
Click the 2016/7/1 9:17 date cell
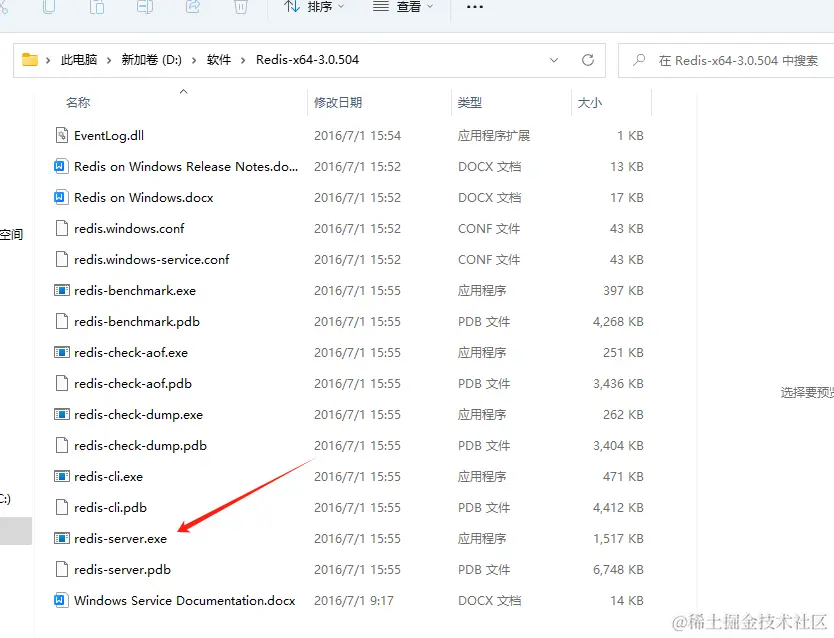pos(354,601)
